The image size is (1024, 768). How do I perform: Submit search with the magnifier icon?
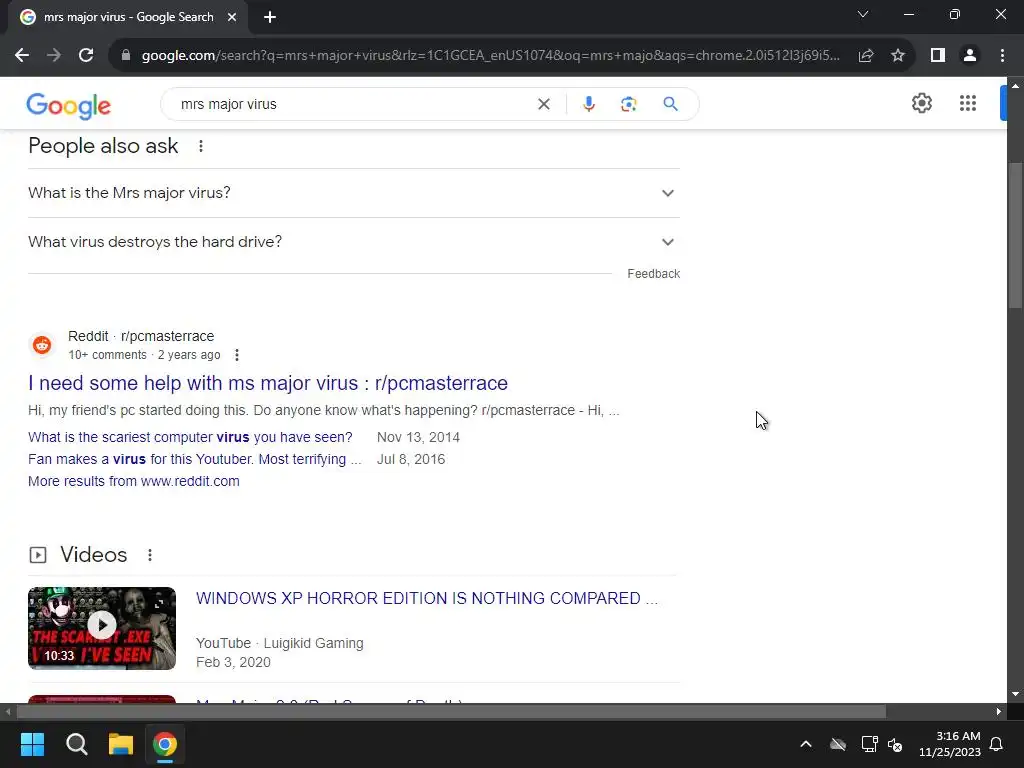[x=670, y=104]
